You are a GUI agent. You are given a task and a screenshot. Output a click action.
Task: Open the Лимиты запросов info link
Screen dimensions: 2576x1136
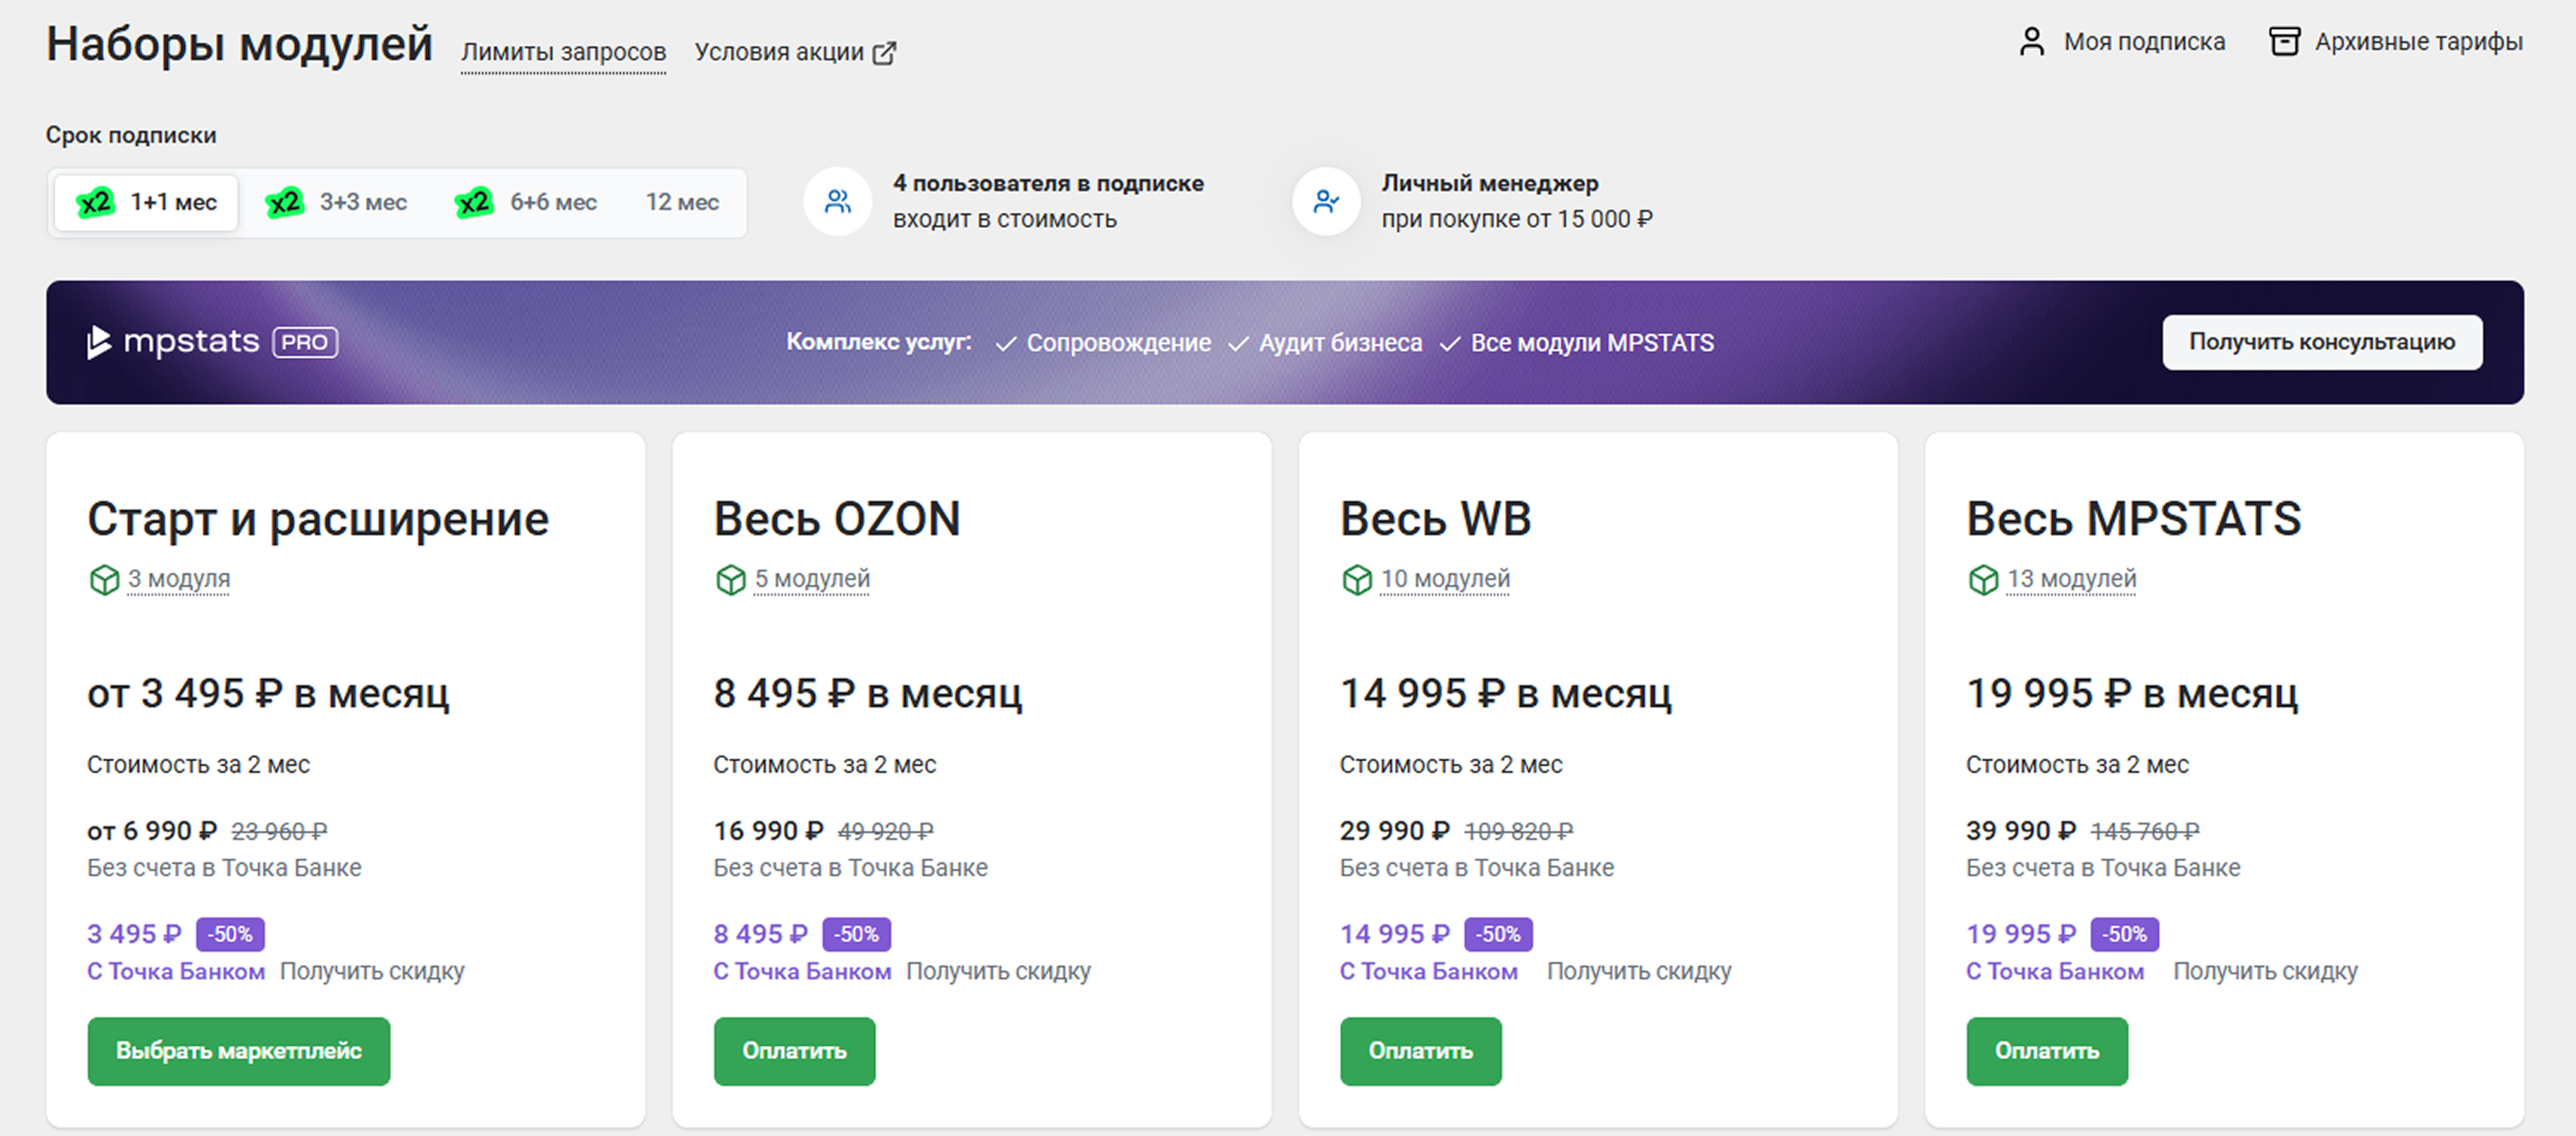[563, 52]
